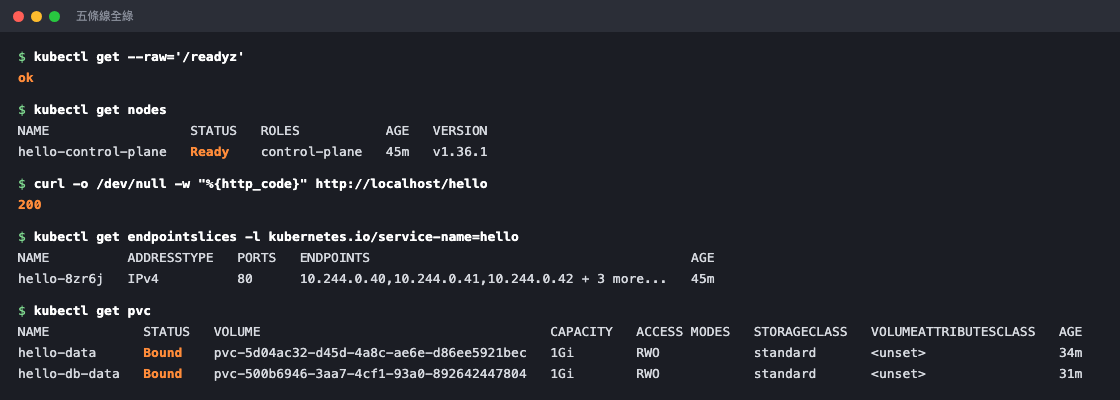
Task: Click <unset> value in hello-db-data row
Action: [x=898, y=374]
